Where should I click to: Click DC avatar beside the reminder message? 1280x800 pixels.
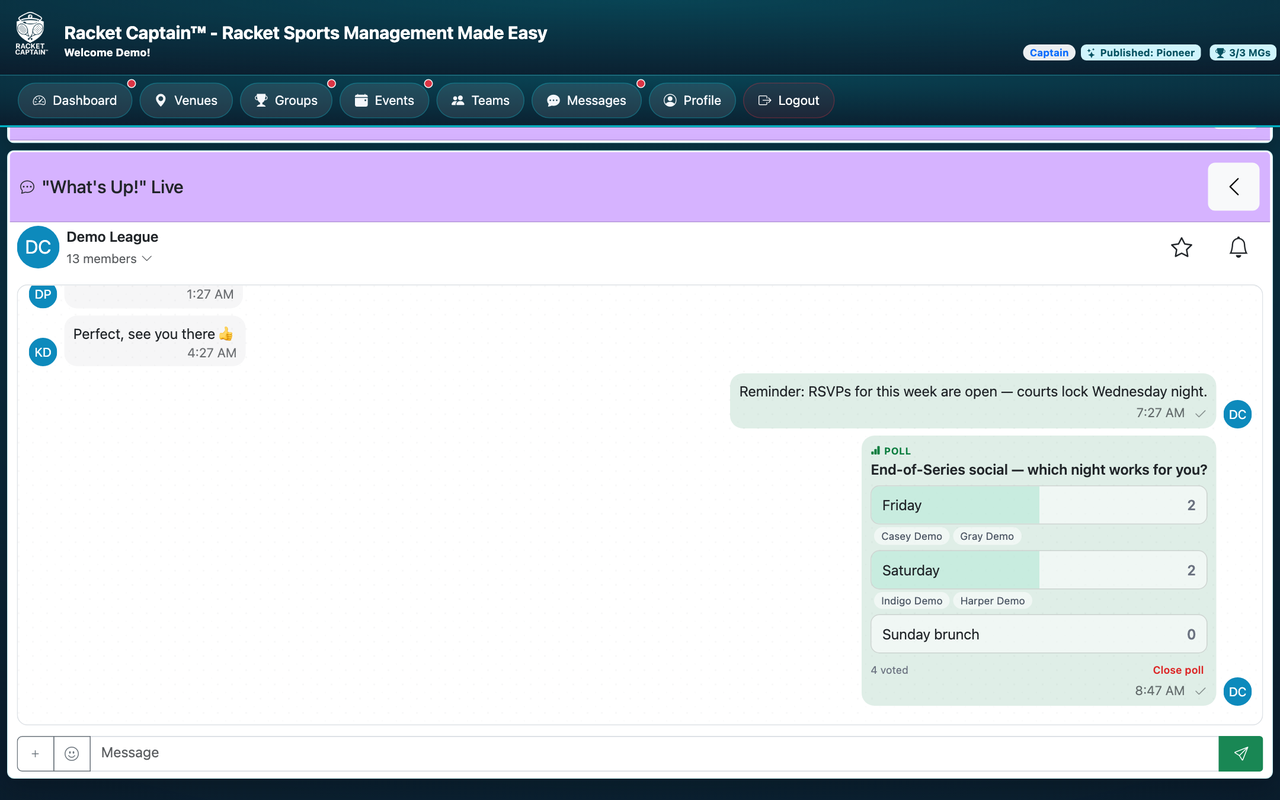[1238, 414]
